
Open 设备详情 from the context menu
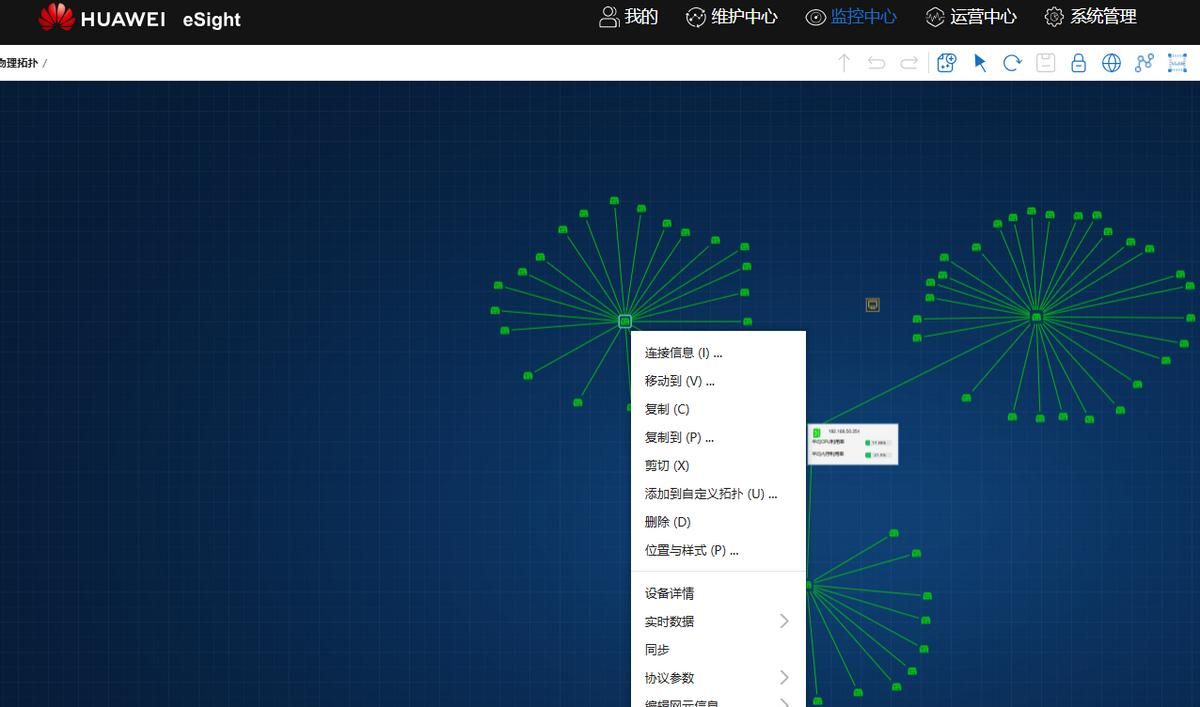click(x=669, y=593)
